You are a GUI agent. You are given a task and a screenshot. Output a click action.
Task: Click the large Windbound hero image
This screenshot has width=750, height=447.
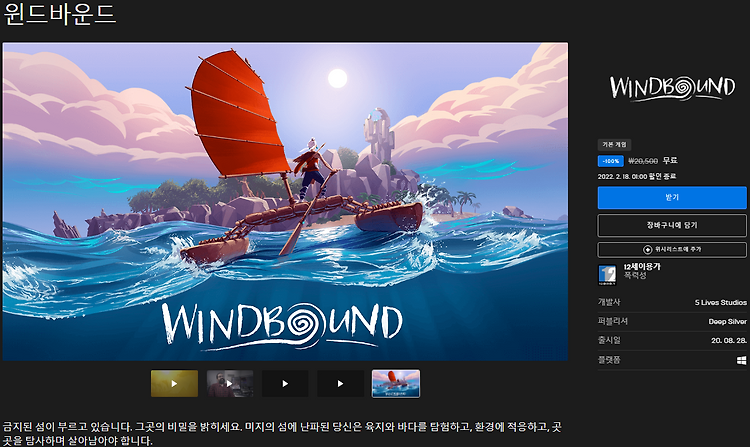(x=285, y=201)
